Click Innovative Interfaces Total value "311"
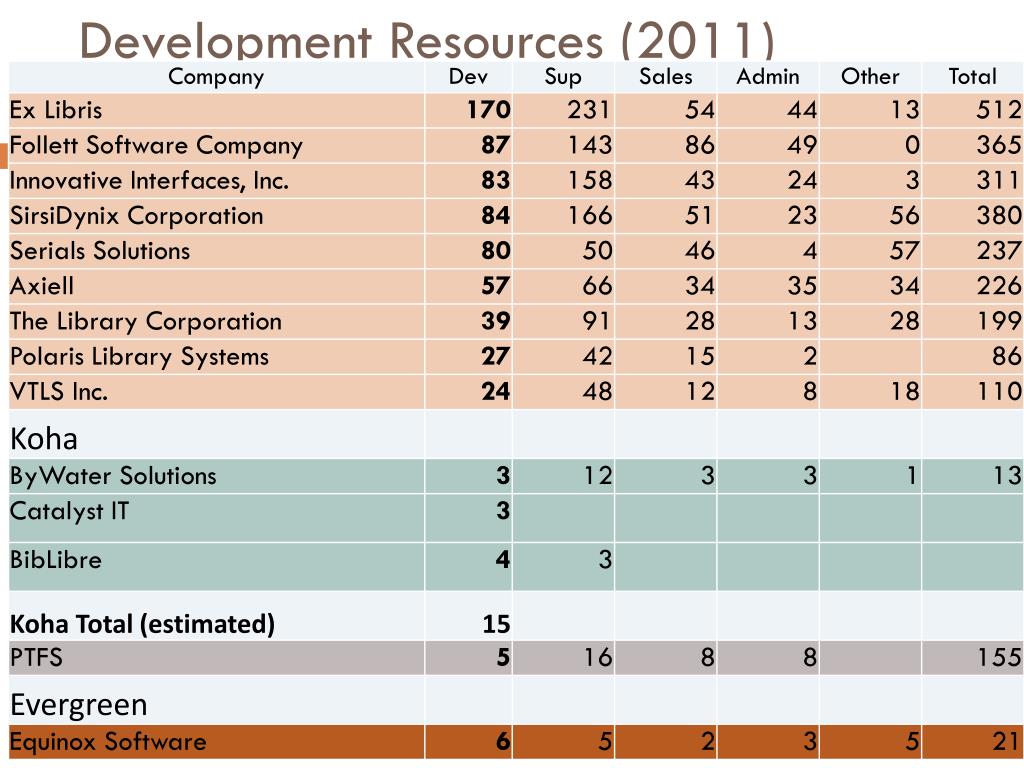Image resolution: width=1024 pixels, height=768 pixels. point(999,180)
